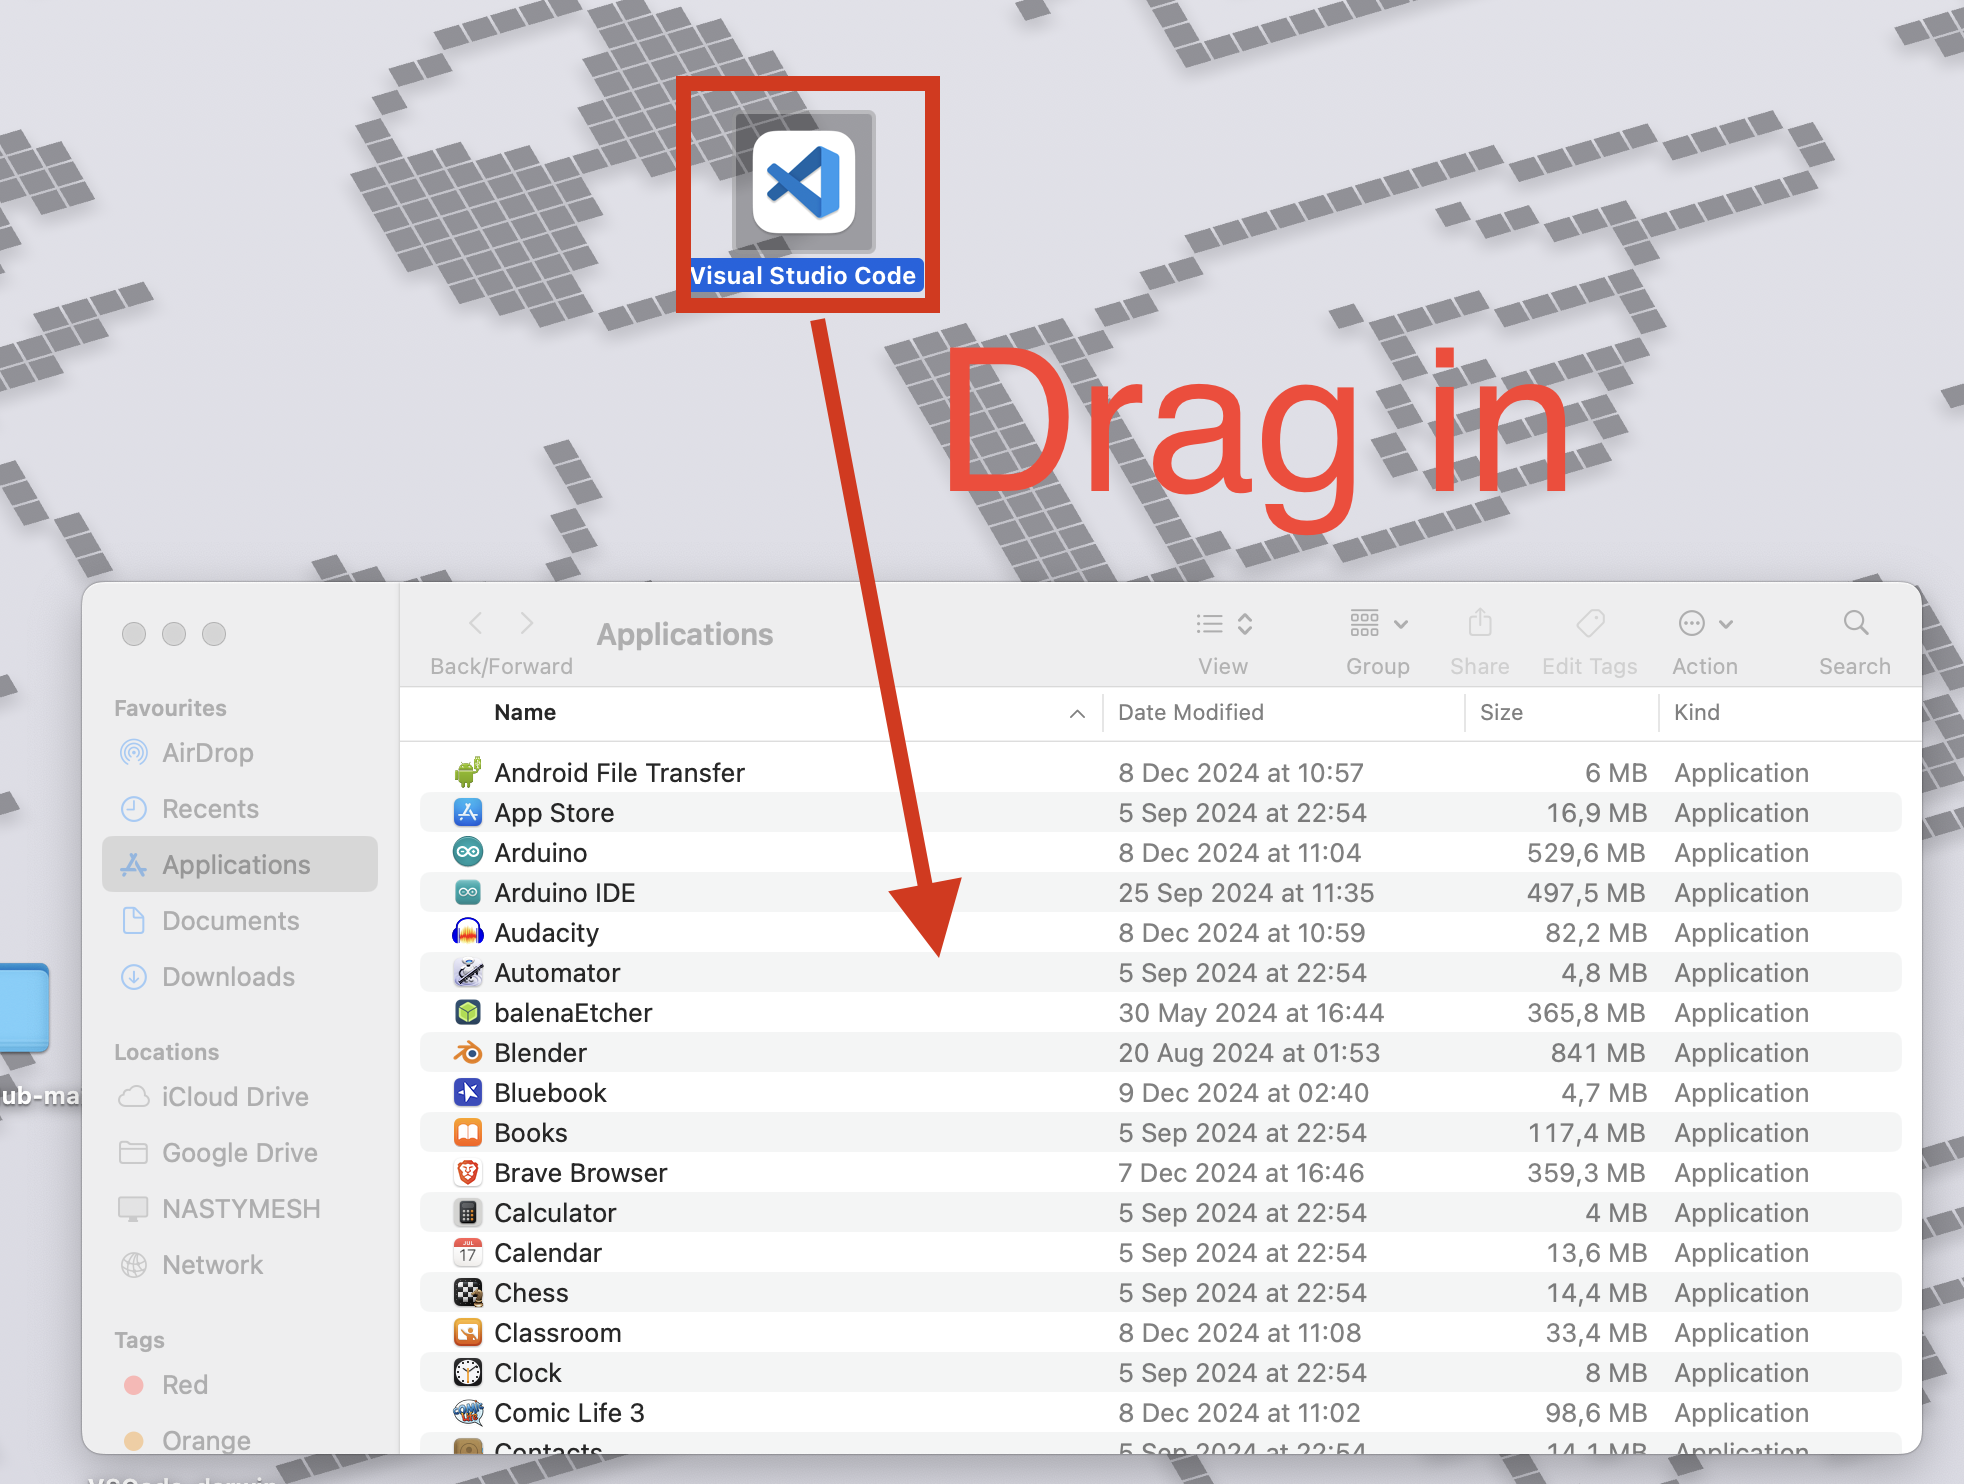Click the Arduino IDE app icon

point(467,892)
